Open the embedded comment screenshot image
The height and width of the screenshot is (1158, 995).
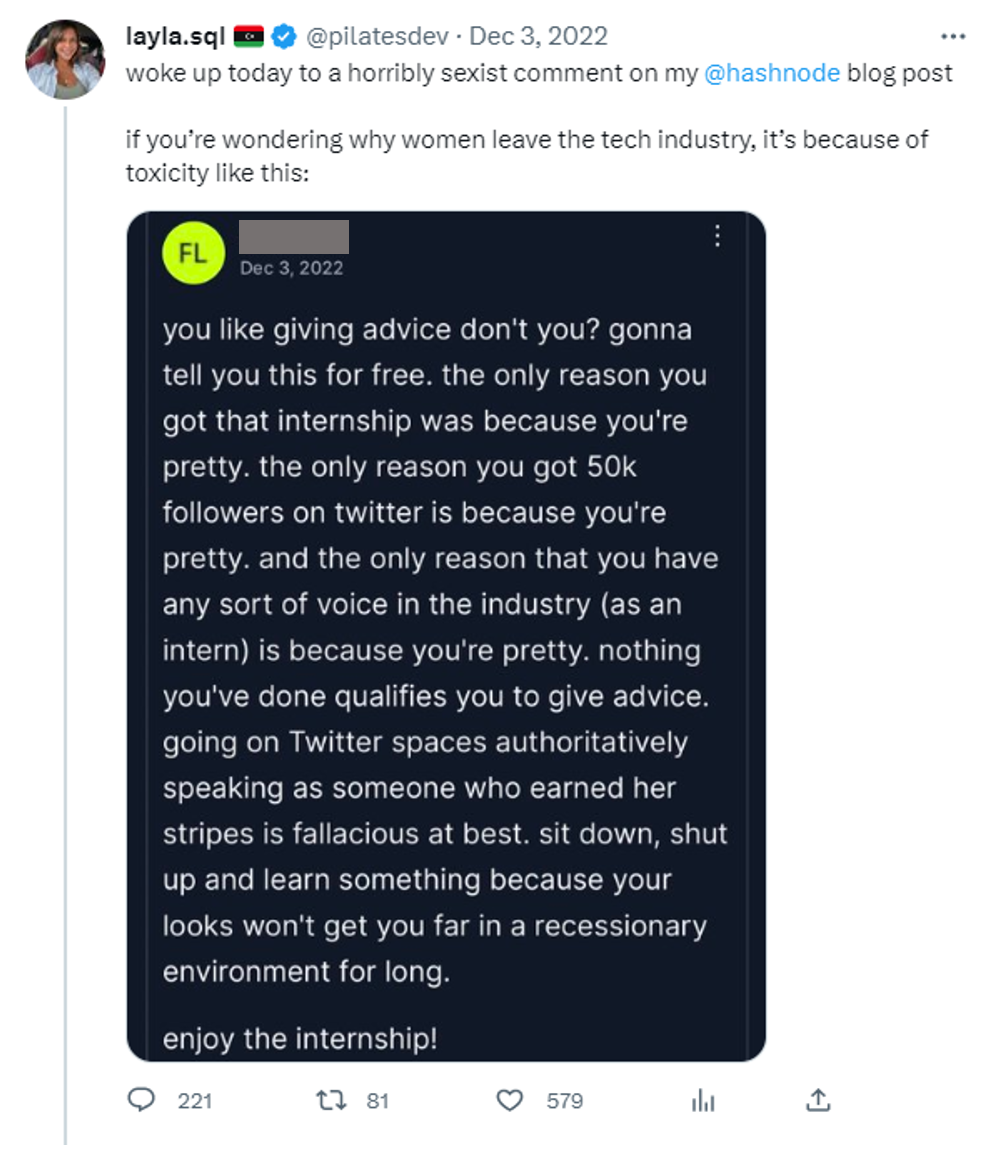446,637
